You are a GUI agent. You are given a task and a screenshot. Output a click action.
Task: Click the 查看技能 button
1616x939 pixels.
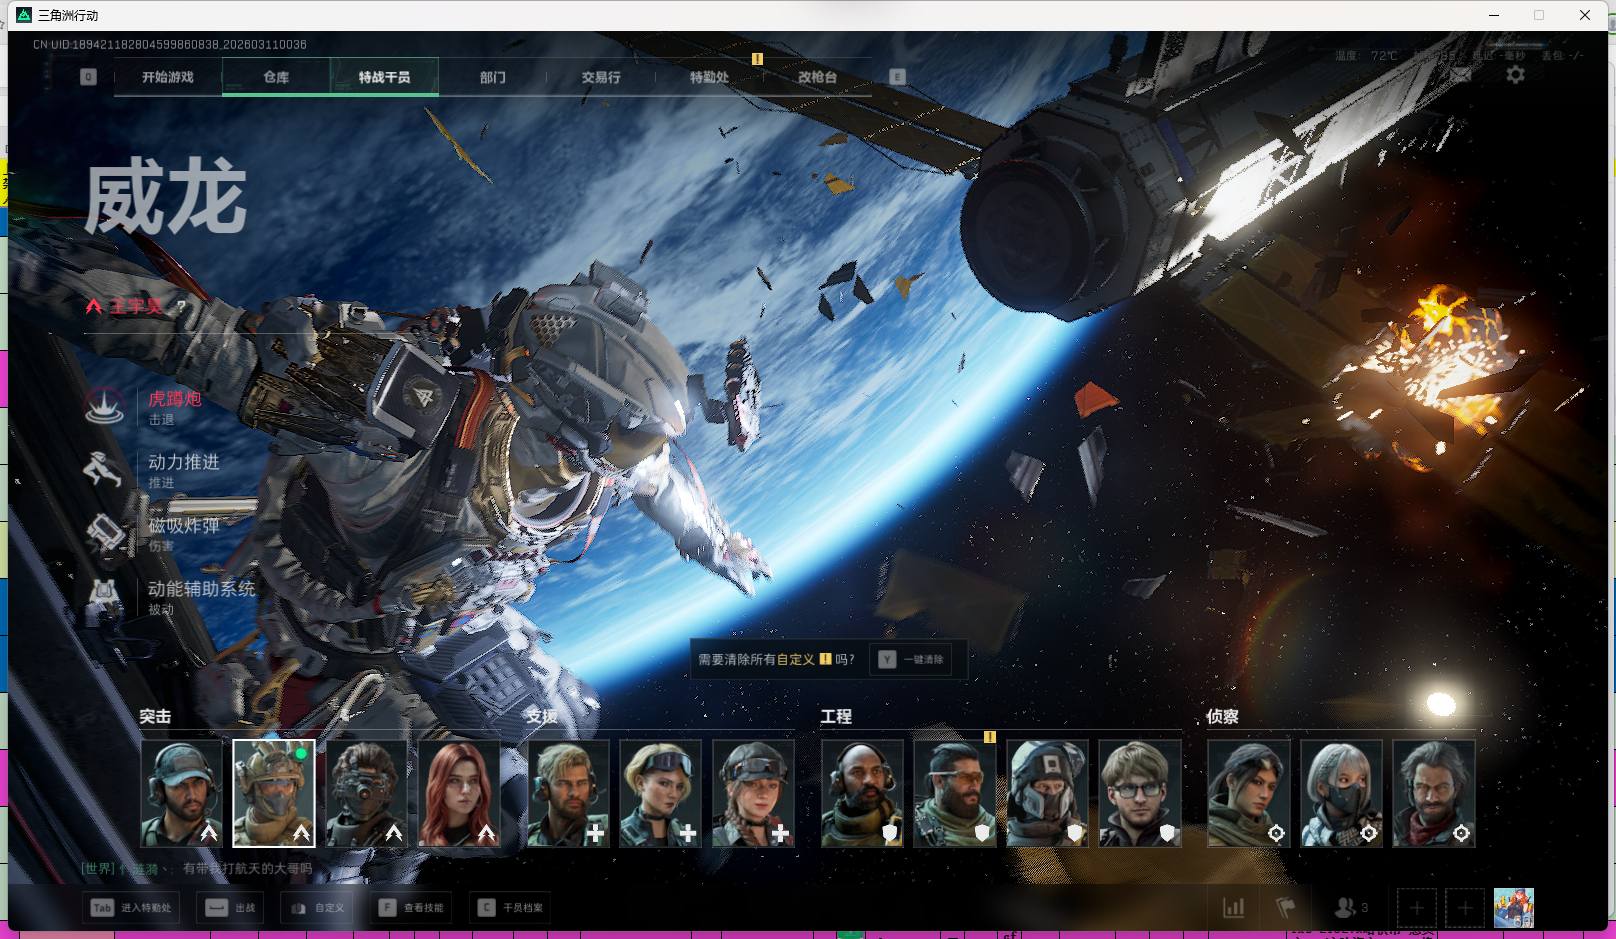[x=411, y=908]
